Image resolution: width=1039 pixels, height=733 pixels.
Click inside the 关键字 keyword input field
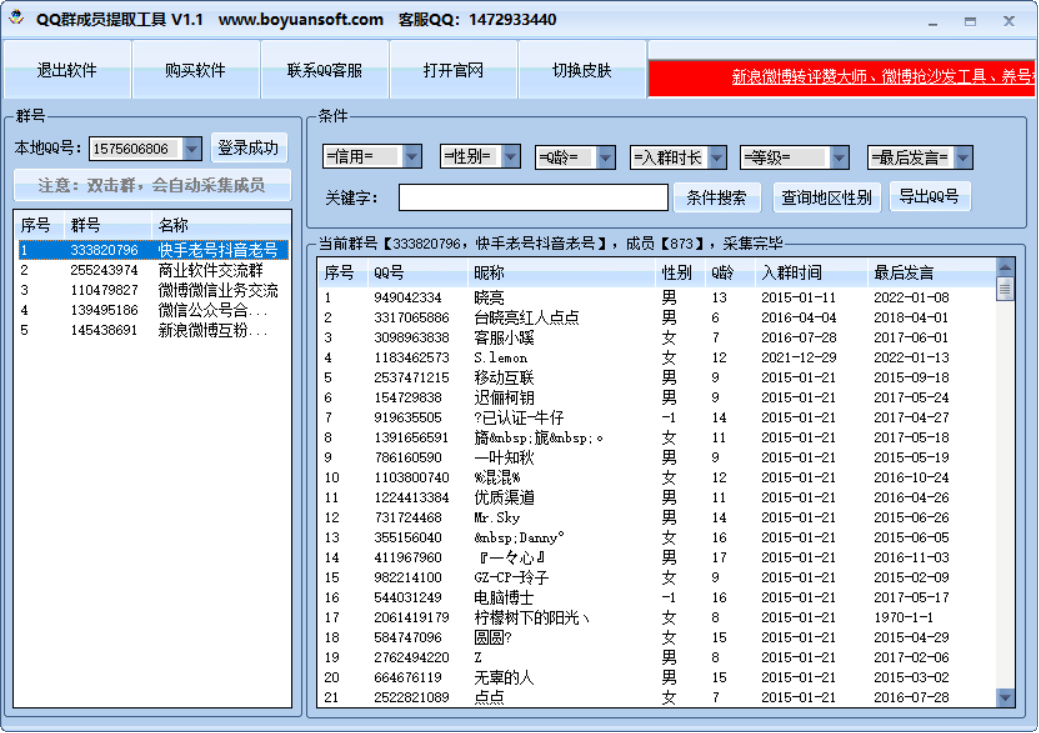533,197
